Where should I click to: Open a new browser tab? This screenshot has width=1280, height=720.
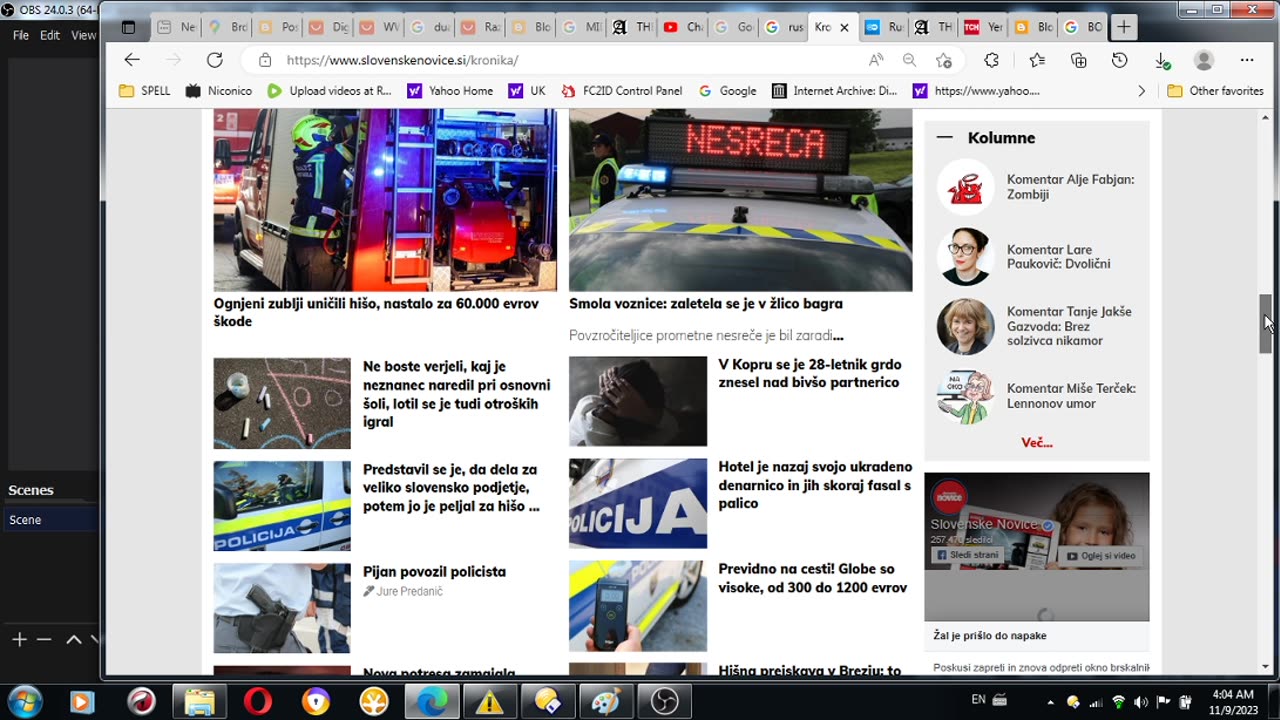click(x=1124, y=27)
